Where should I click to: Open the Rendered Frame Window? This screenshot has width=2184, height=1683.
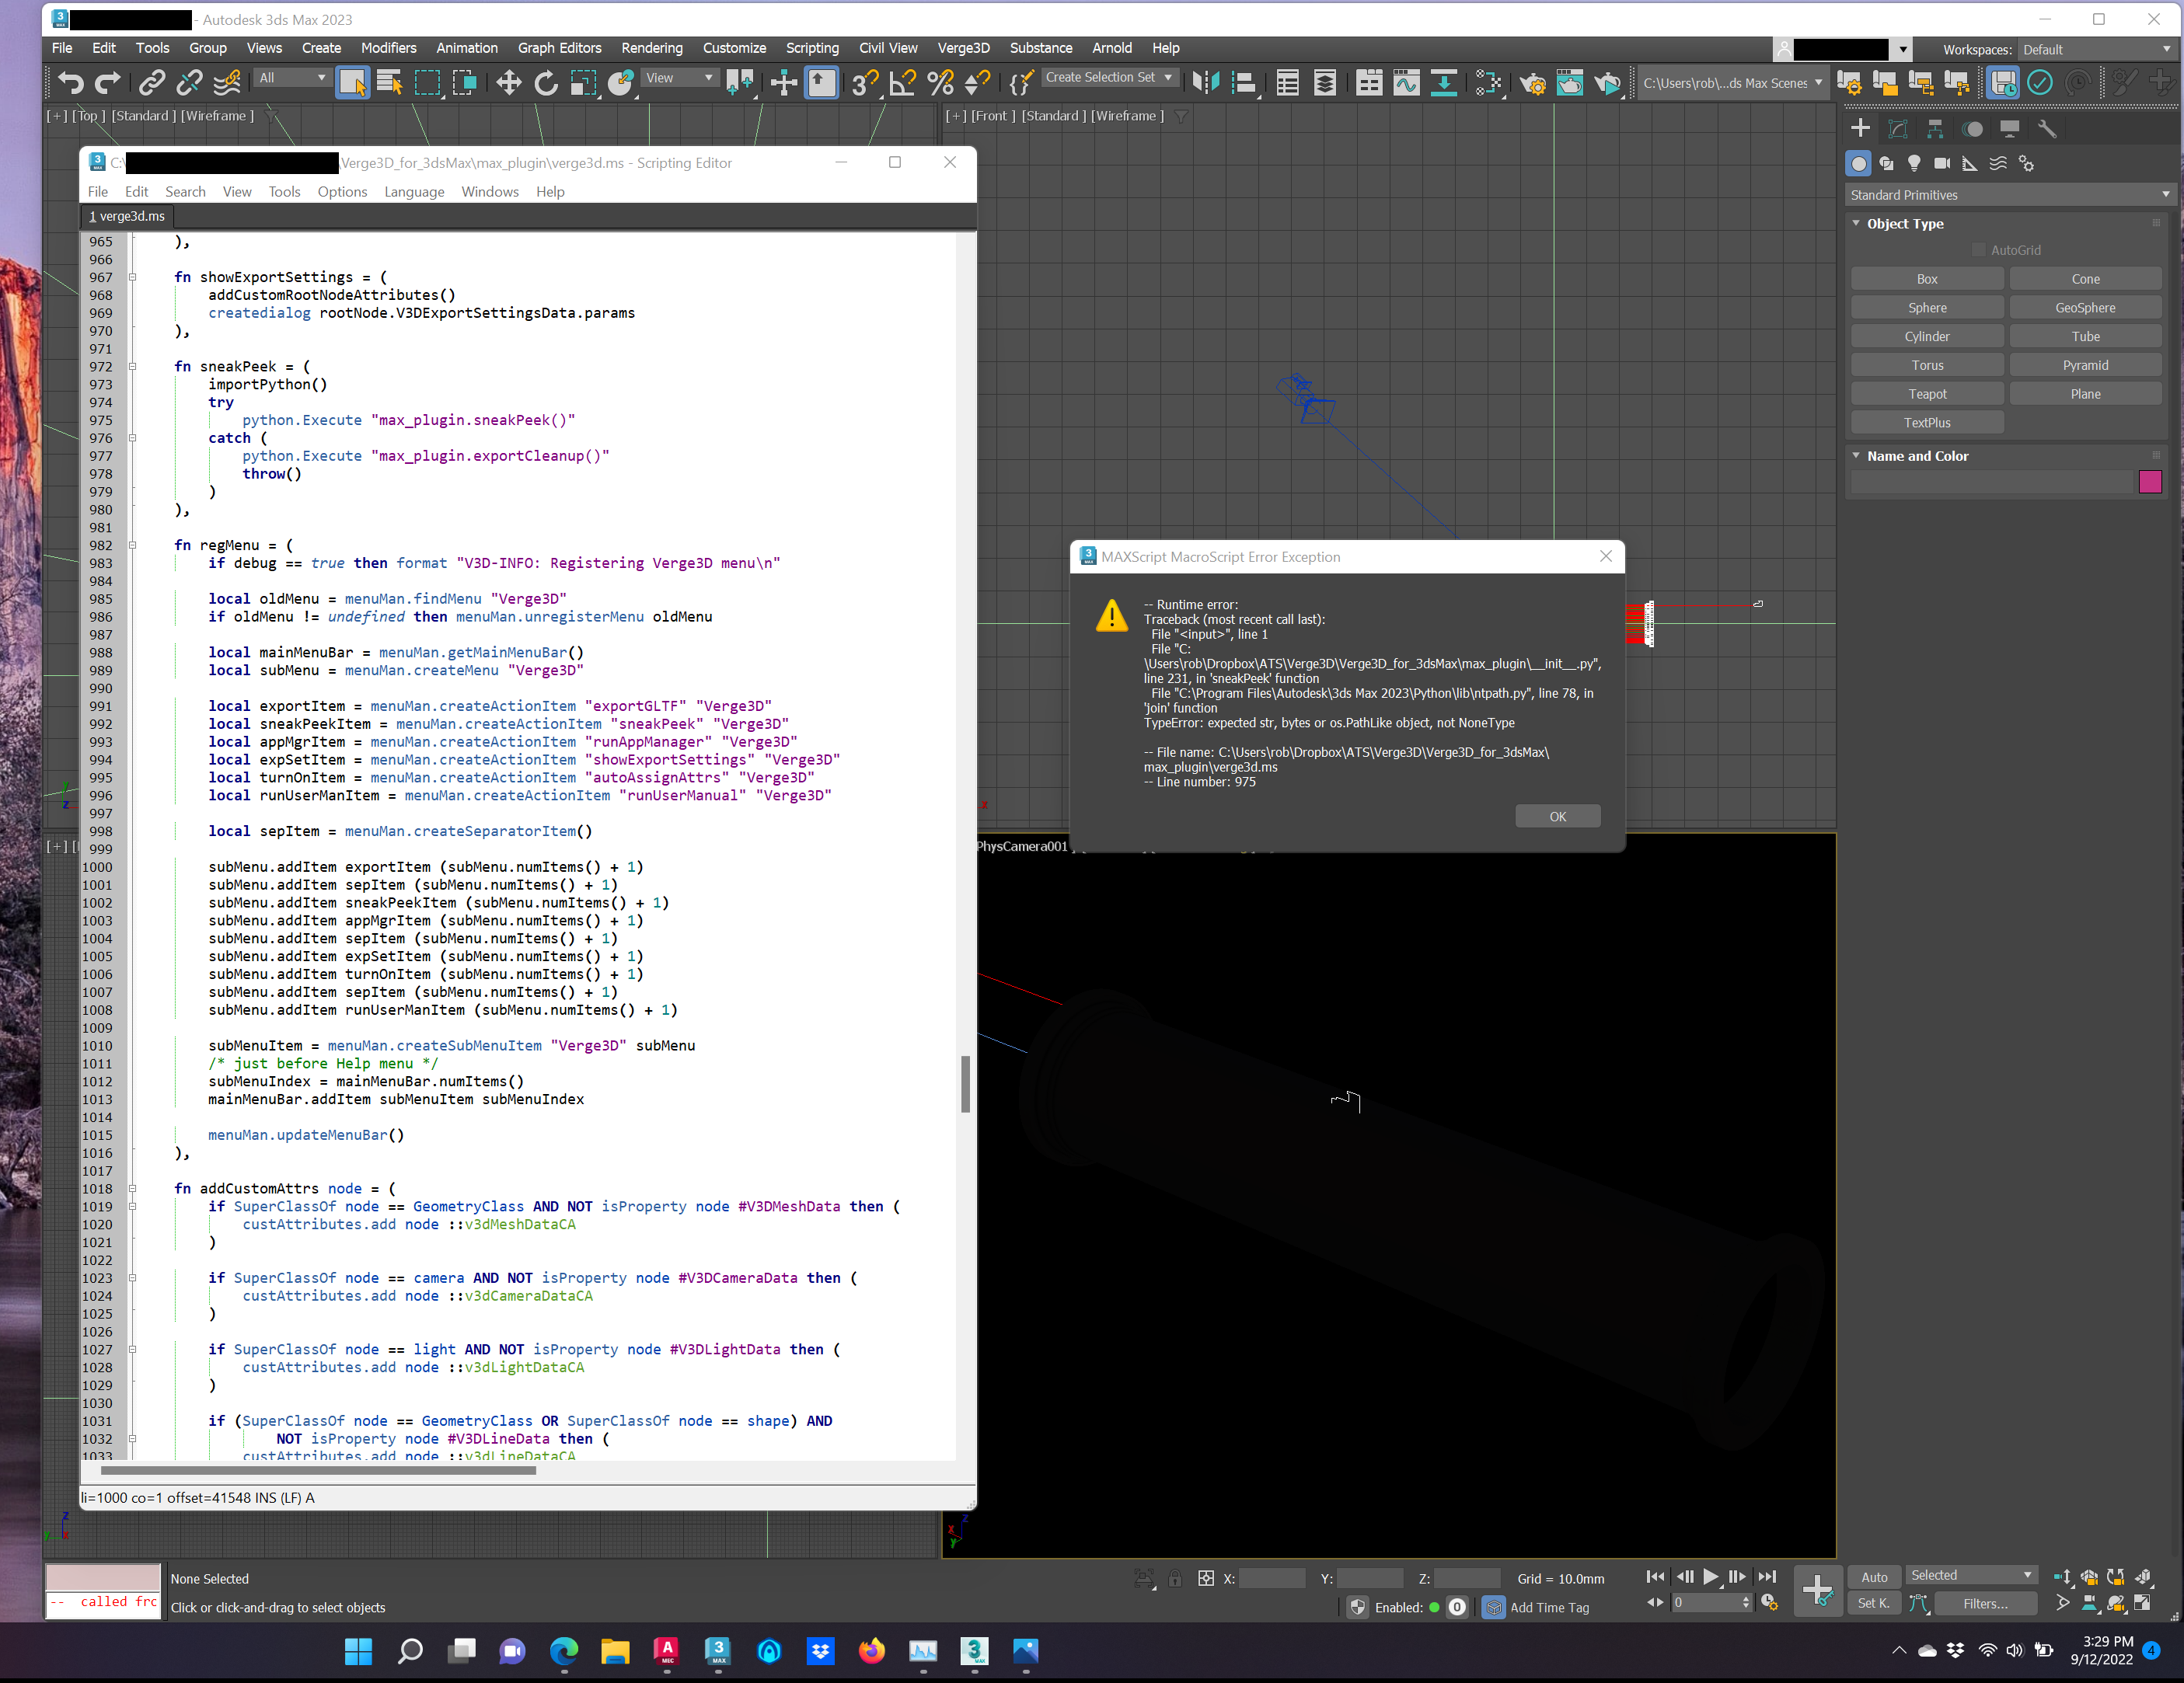click(1570, 83)
